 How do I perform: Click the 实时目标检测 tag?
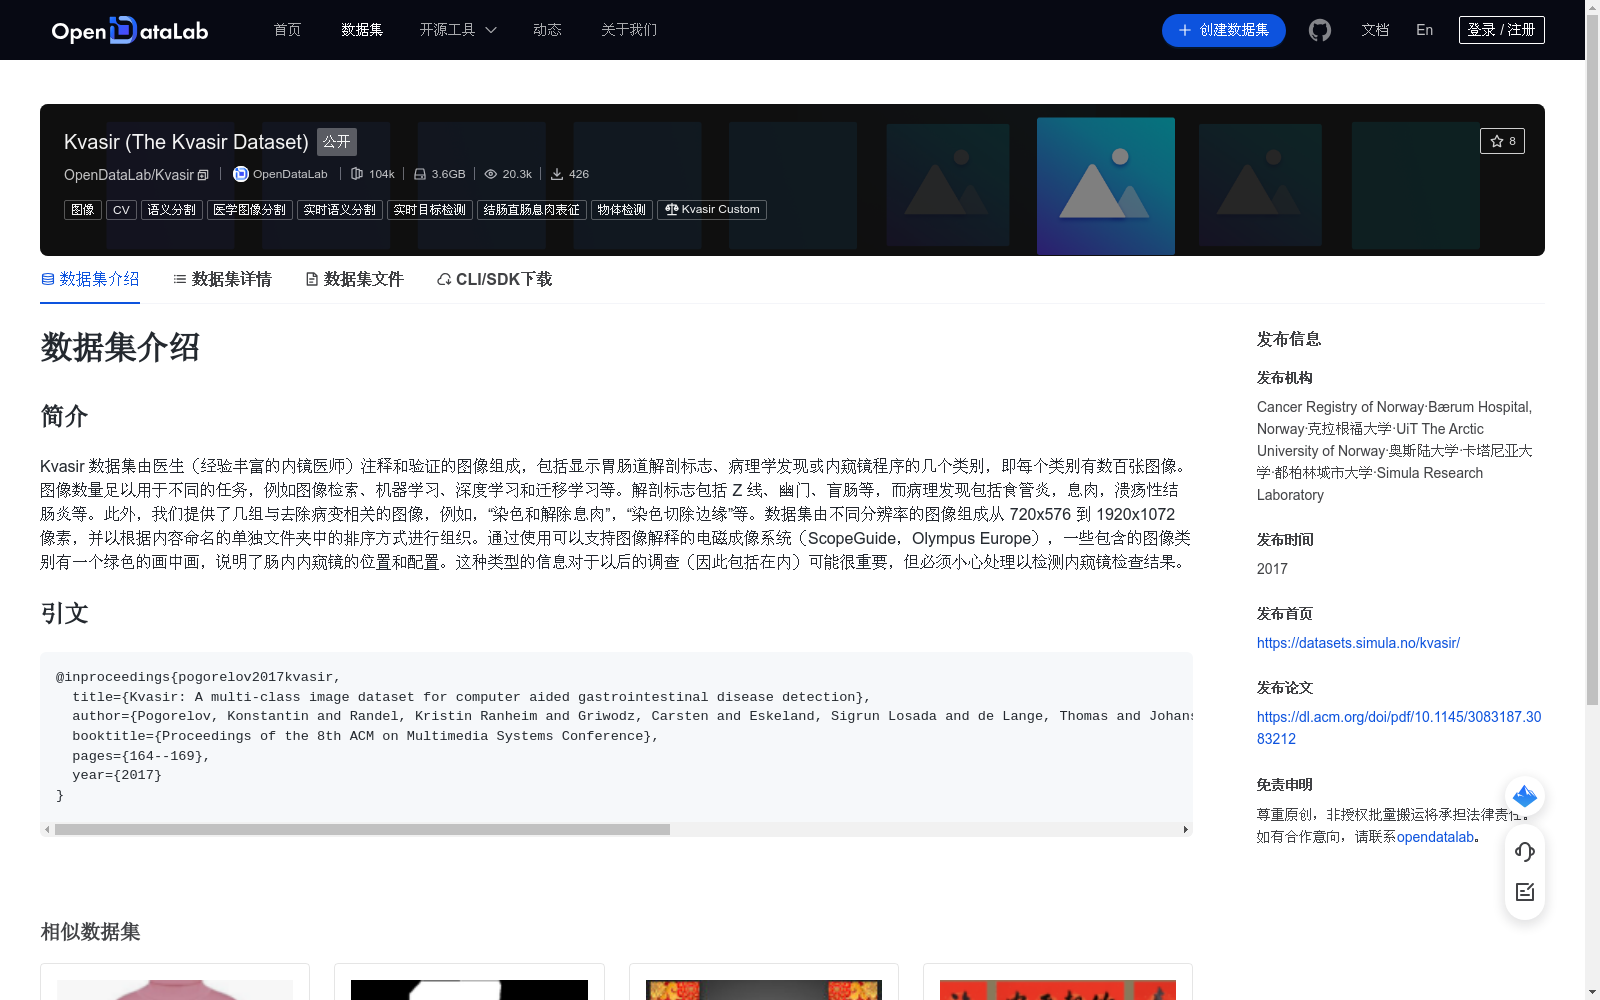click(x=430, y=210)
